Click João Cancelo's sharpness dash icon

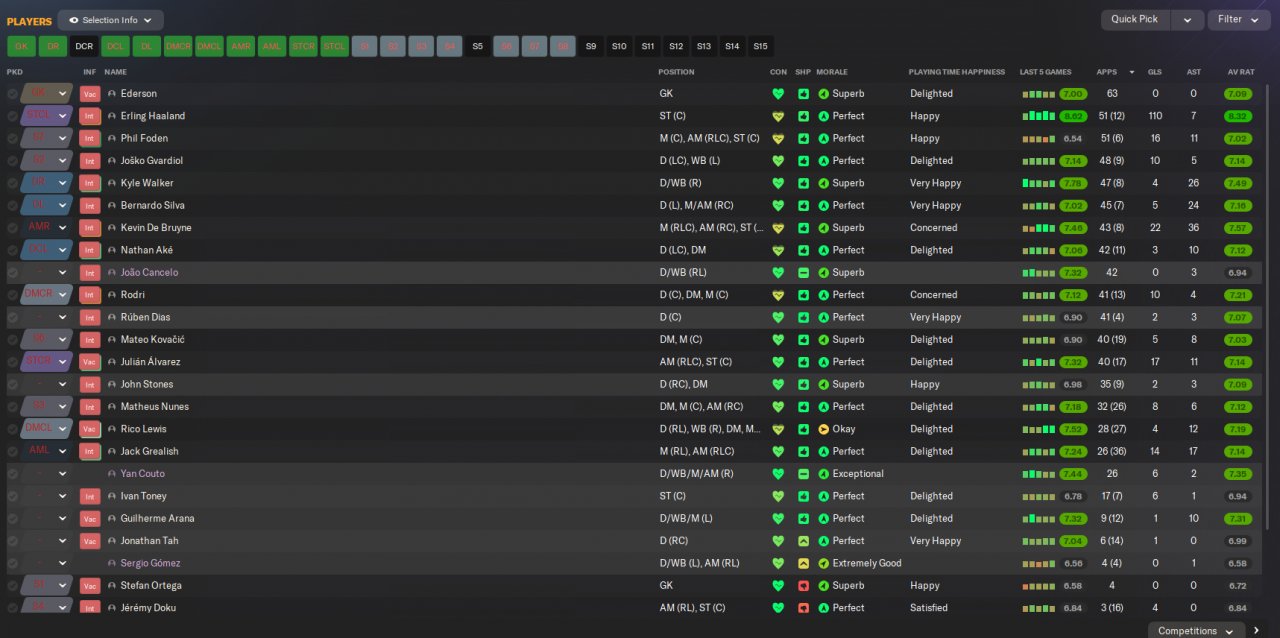[x=803, y=273]
